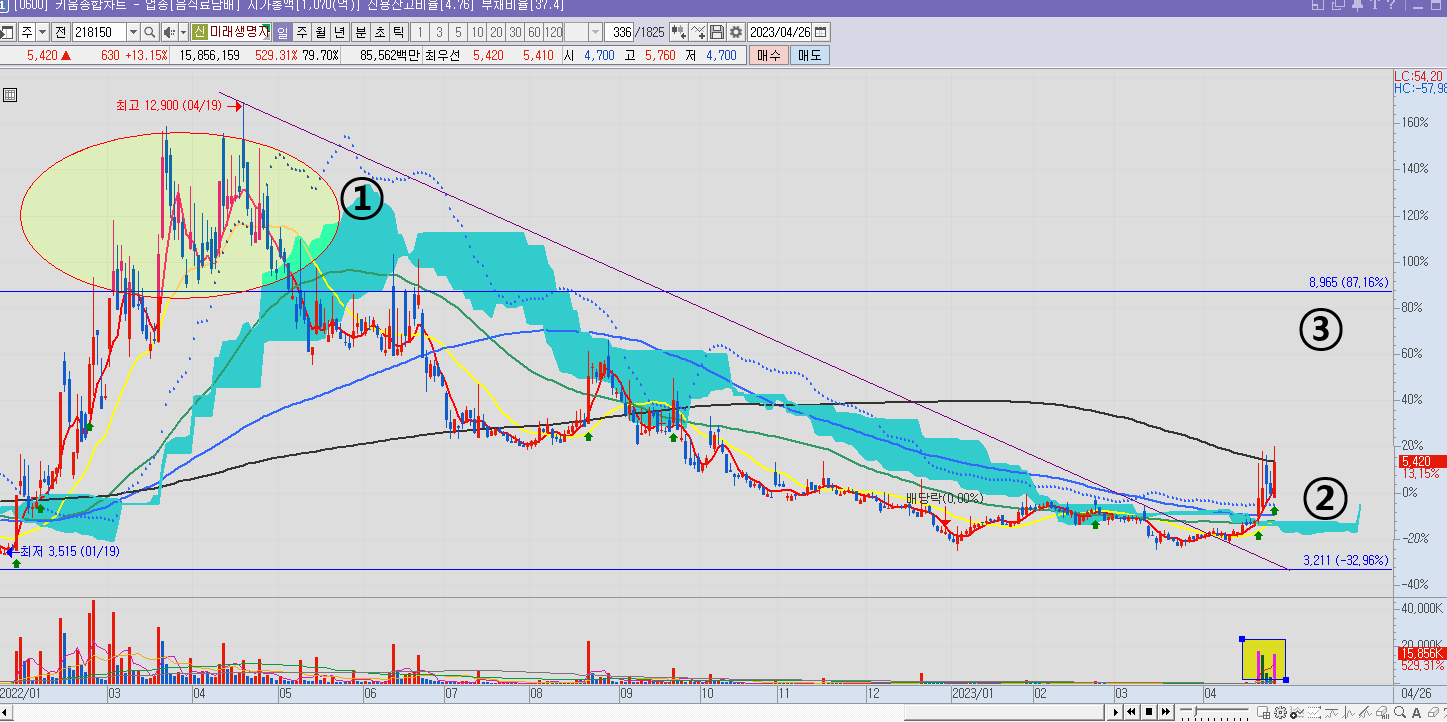This screenshot has width=1447, height=722.
Task: Open the stock code 218150 dropdown arrow
Action: click(x=133, y=32)
